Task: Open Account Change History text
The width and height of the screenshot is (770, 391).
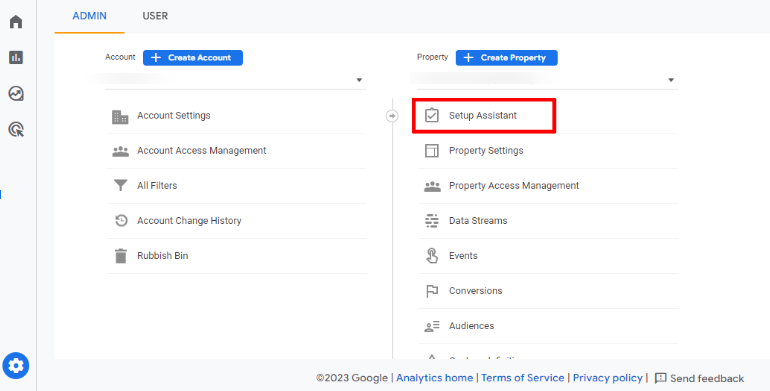Action: 190,221
